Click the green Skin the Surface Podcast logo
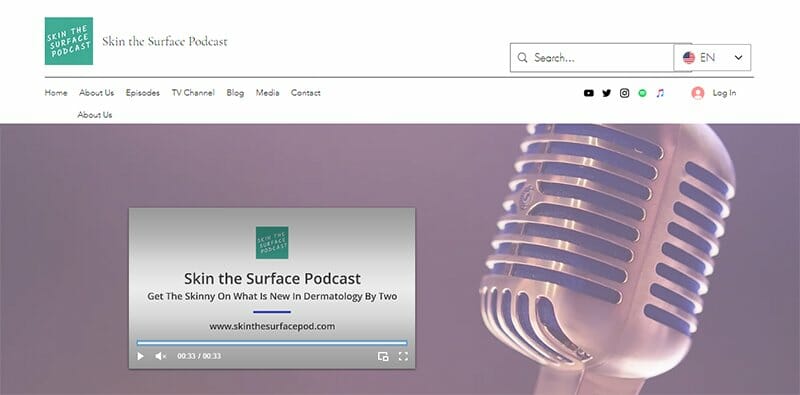Viewport: 800px width, 395px height. (x=69, y=41)
